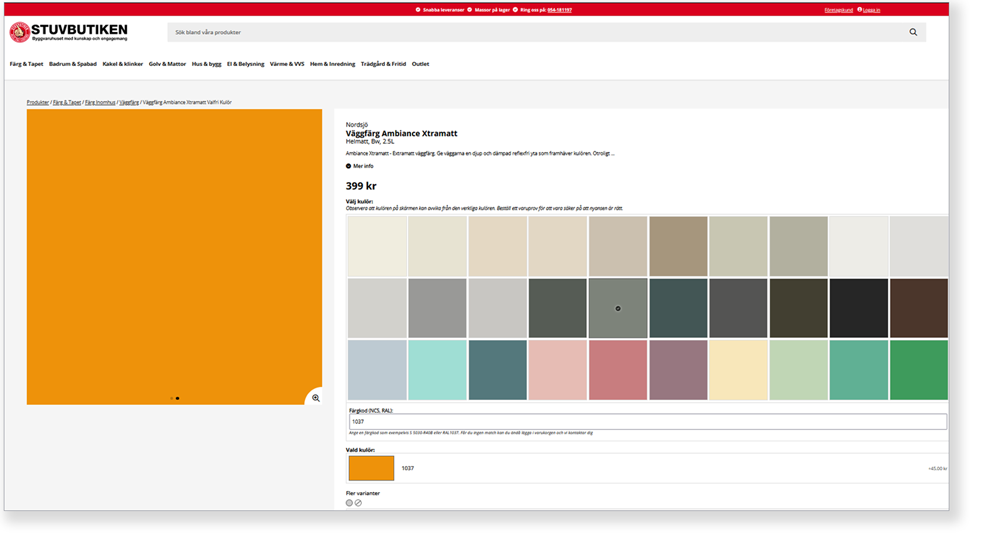
Task: Click the Logga in link
Action: (871, 10)
